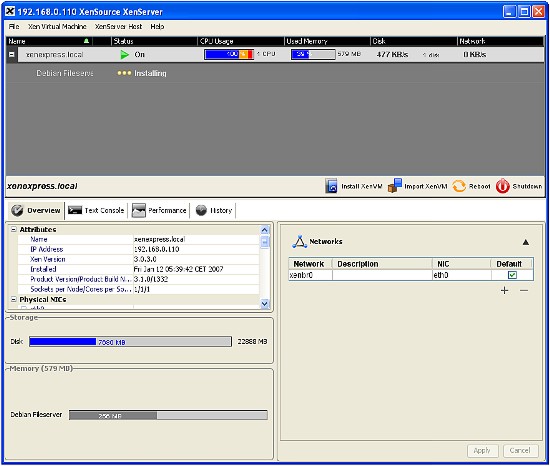This screenshot has height=466, width=550.
Task: Click the Import XenVM button label
Action: [426, 187]
